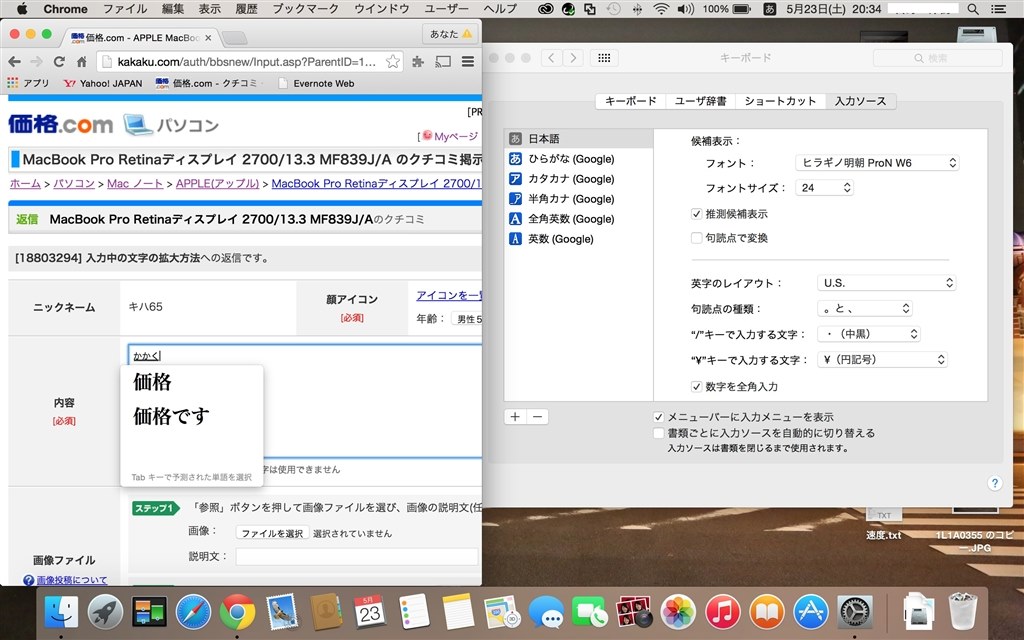Open Mission Control from the Dock

(149, 612)
